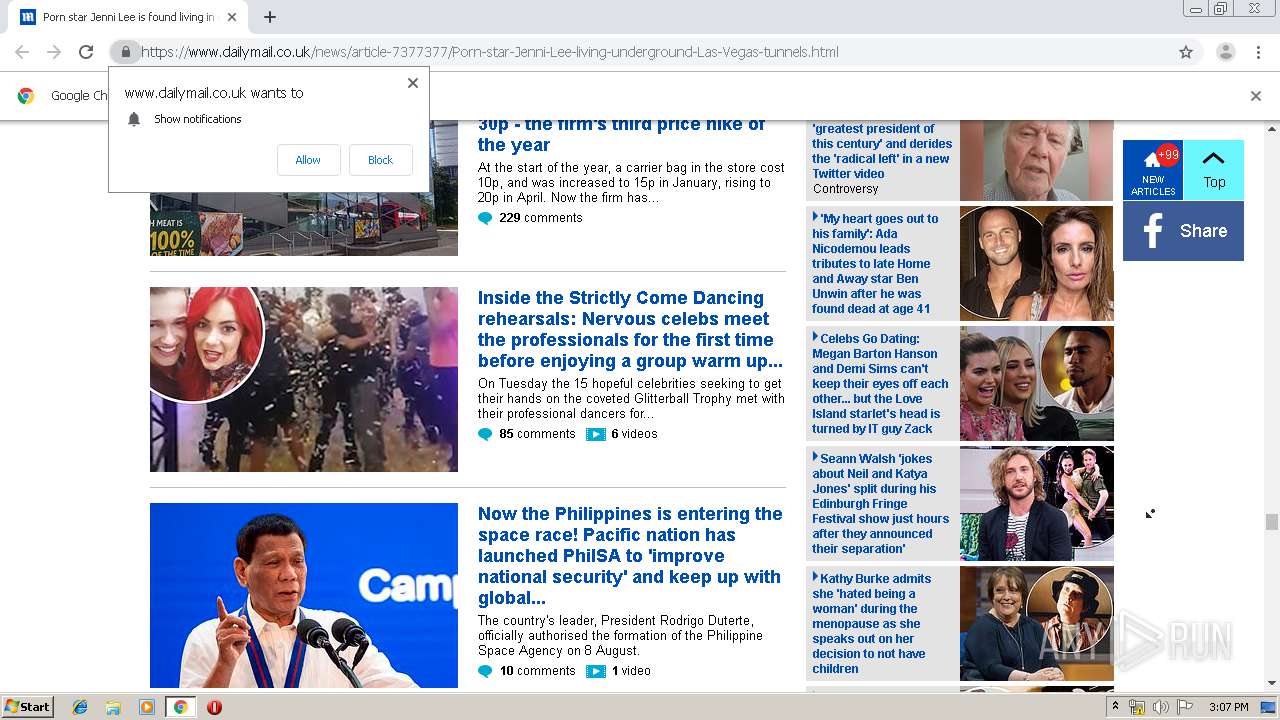Select the Chrome taskbar button
1280x720 pixels.
[180, 707]
